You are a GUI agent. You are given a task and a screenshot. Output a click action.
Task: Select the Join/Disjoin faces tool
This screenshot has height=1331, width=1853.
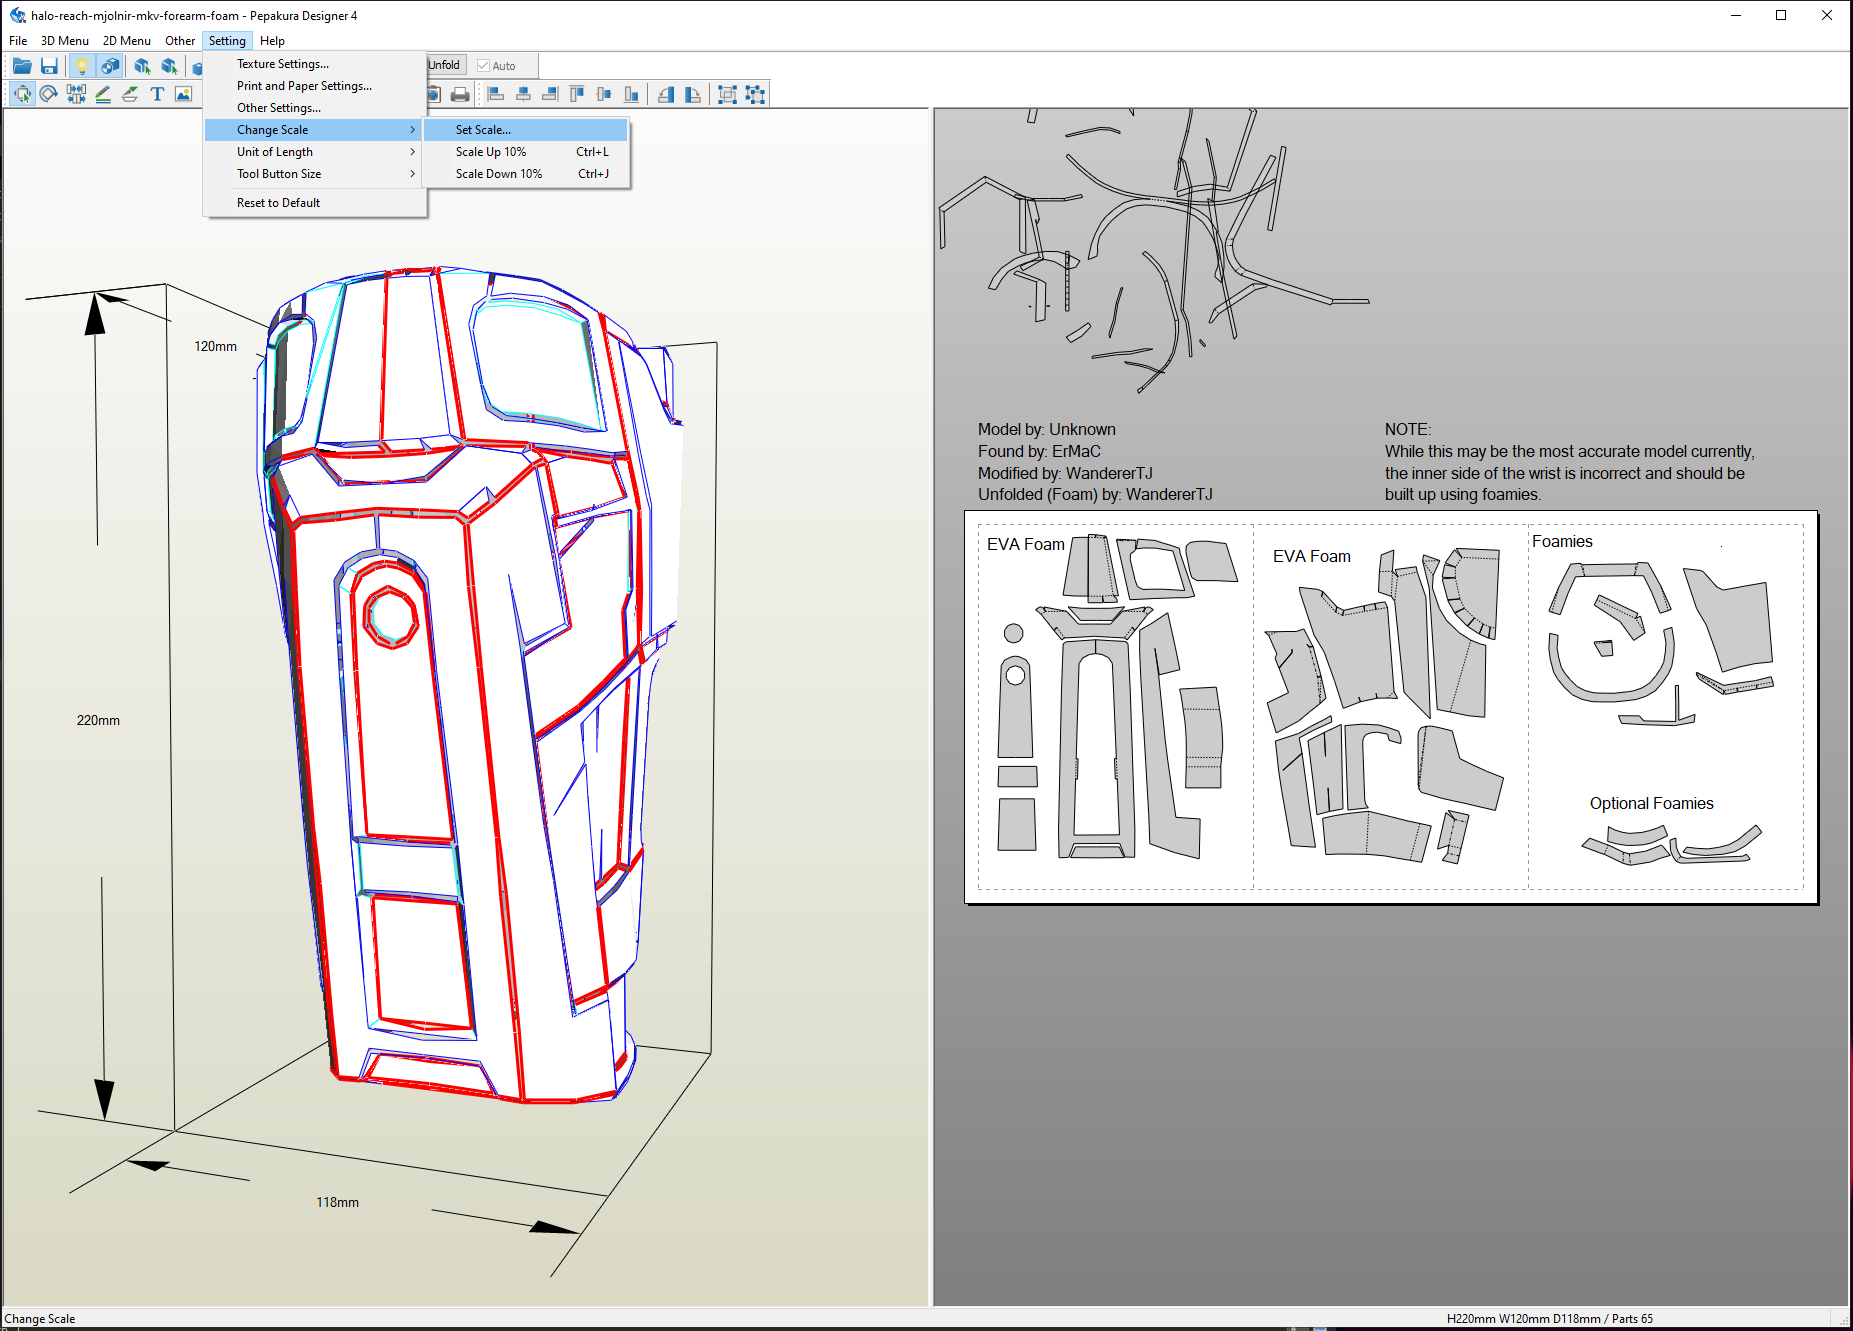pos(76,94)
